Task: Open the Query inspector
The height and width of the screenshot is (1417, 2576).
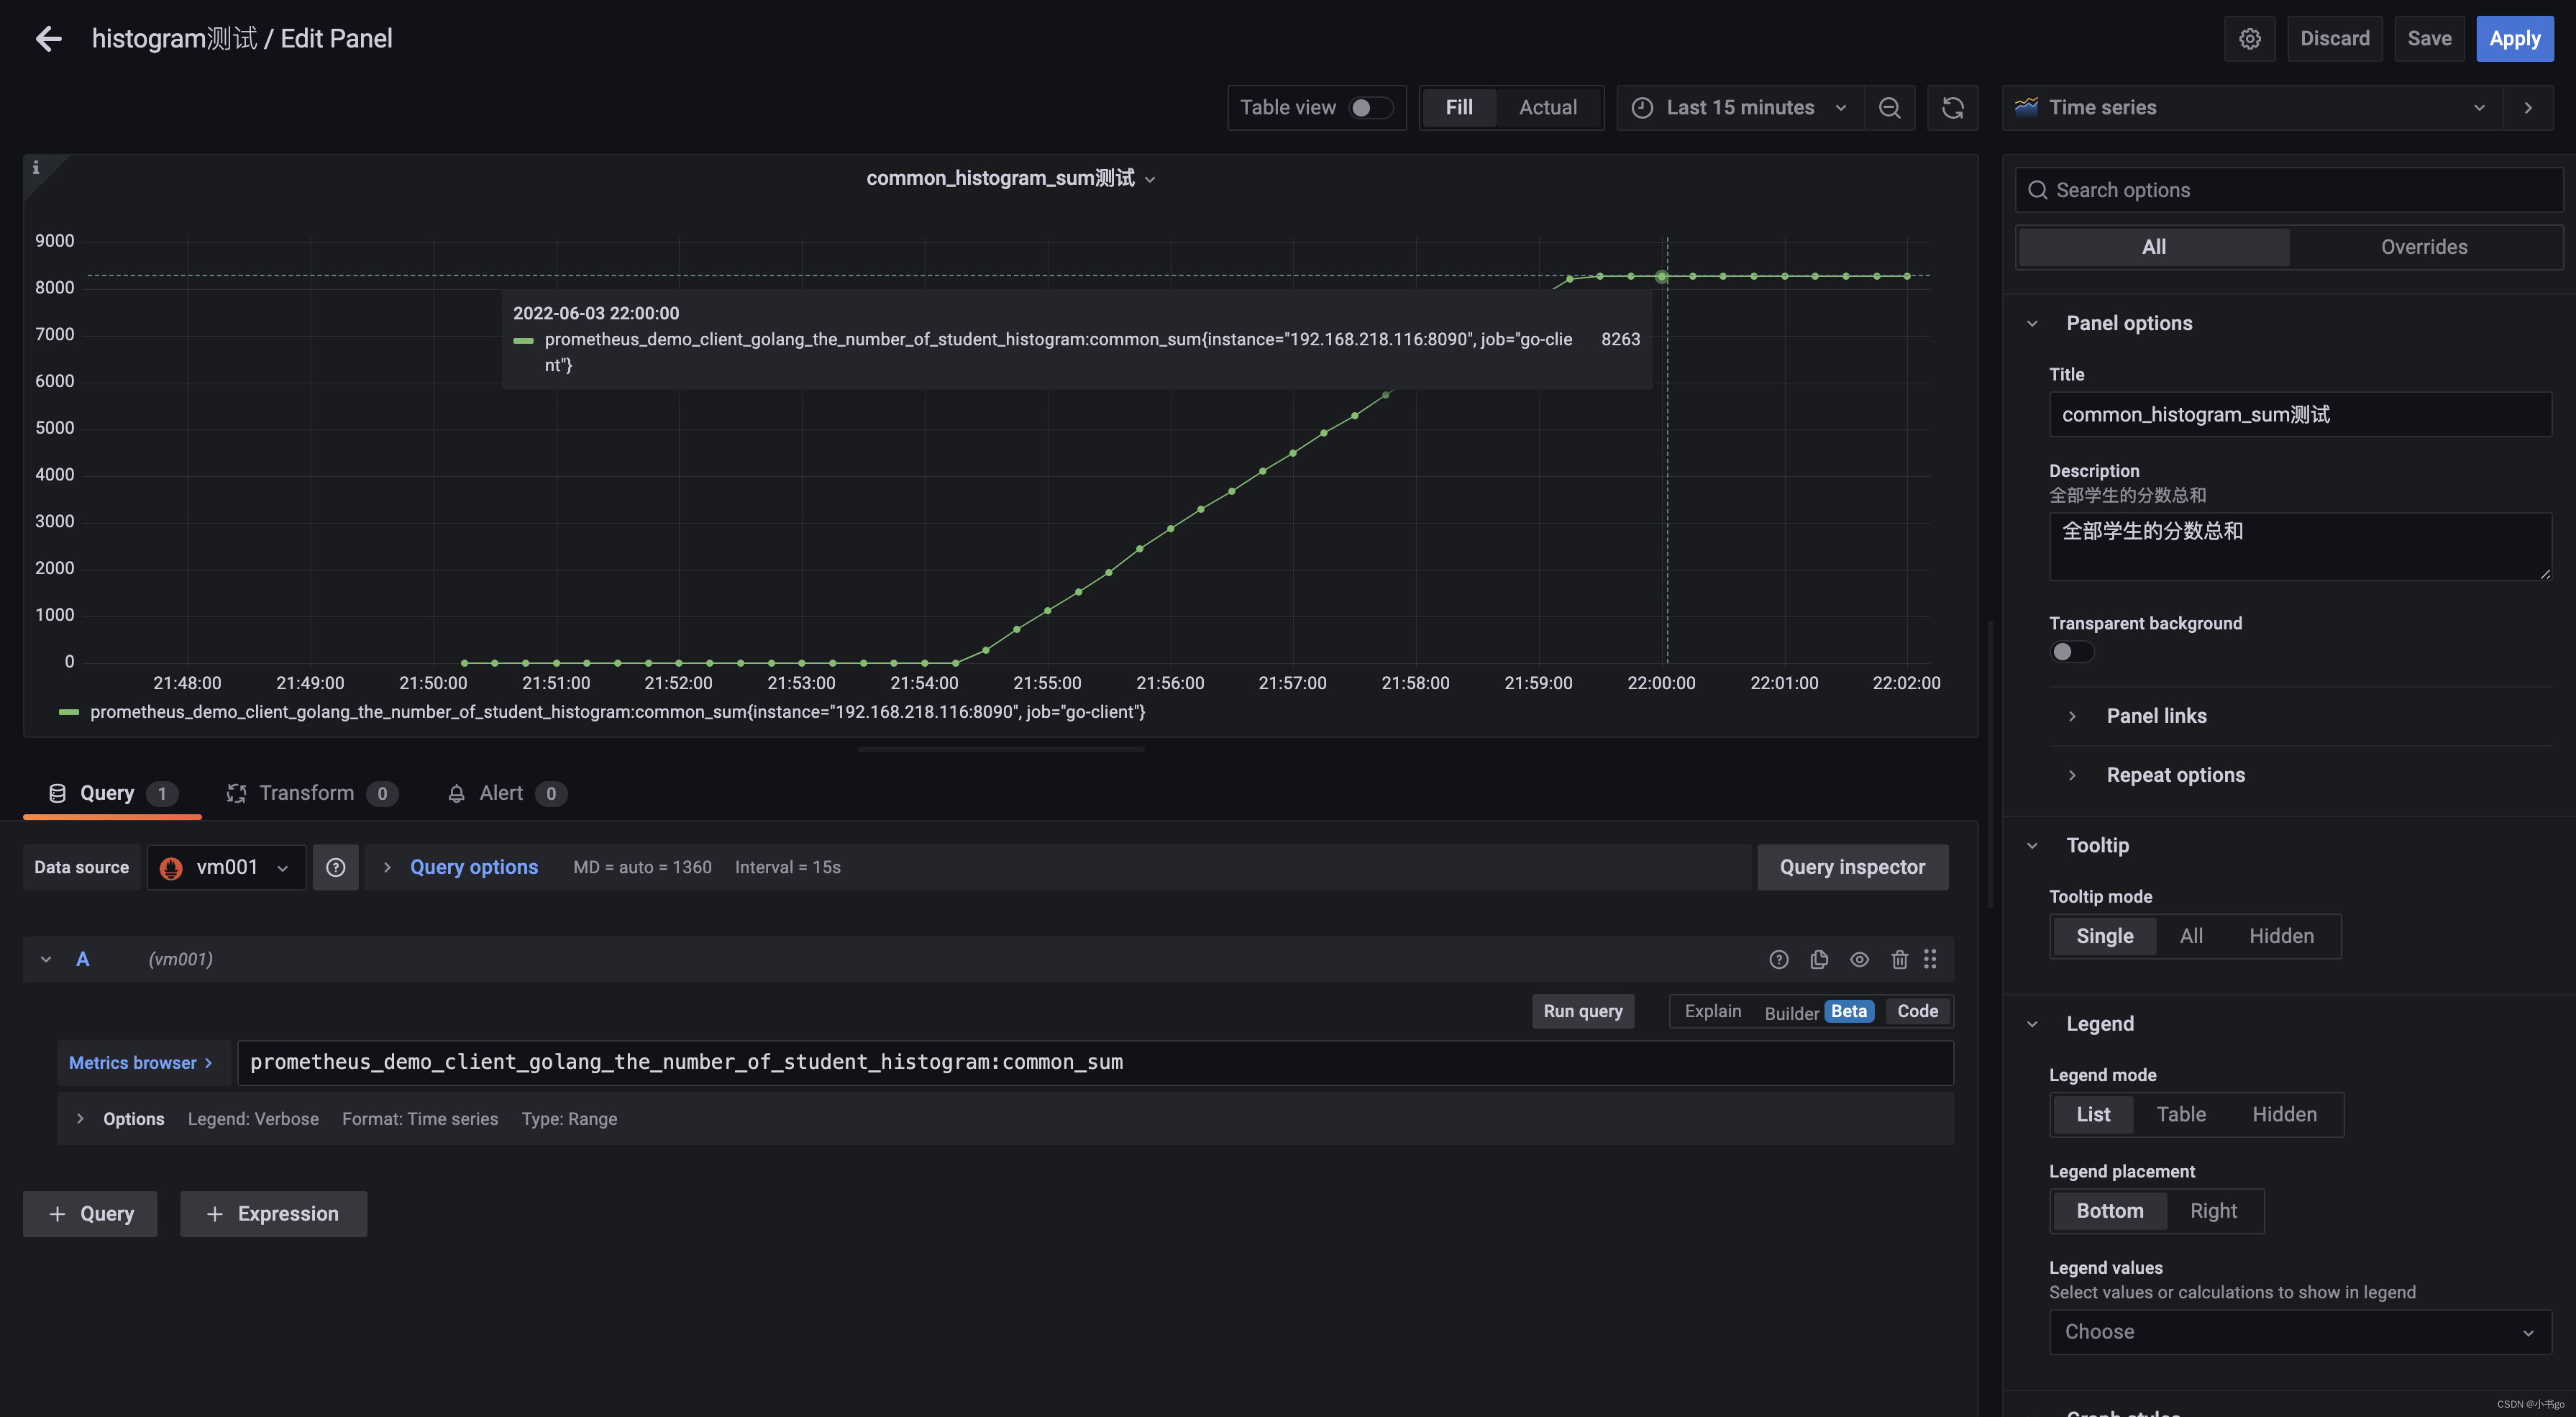Action: pyautogui.click(x=1852, y=867)
